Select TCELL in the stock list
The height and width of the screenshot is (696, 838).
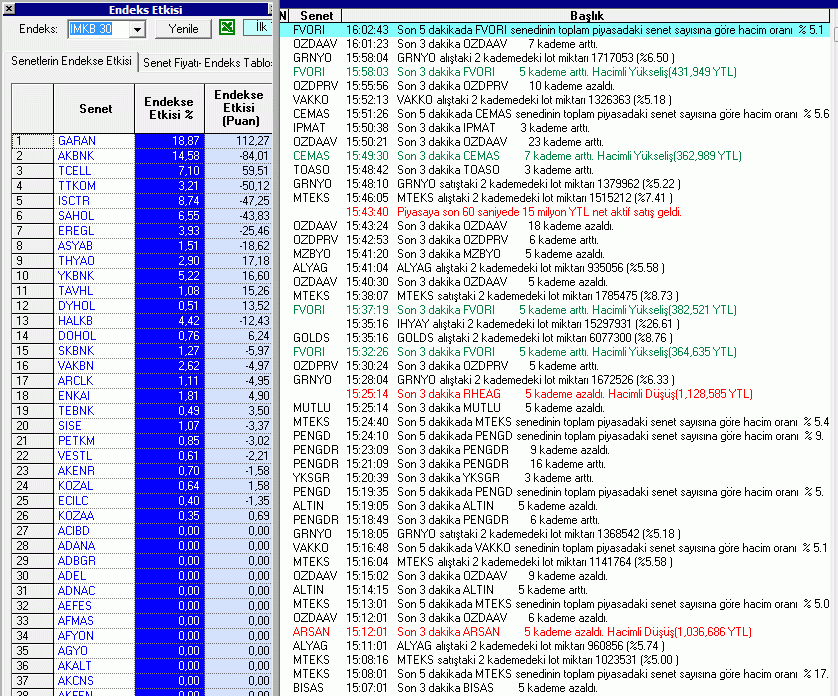(x=75, y=171)
